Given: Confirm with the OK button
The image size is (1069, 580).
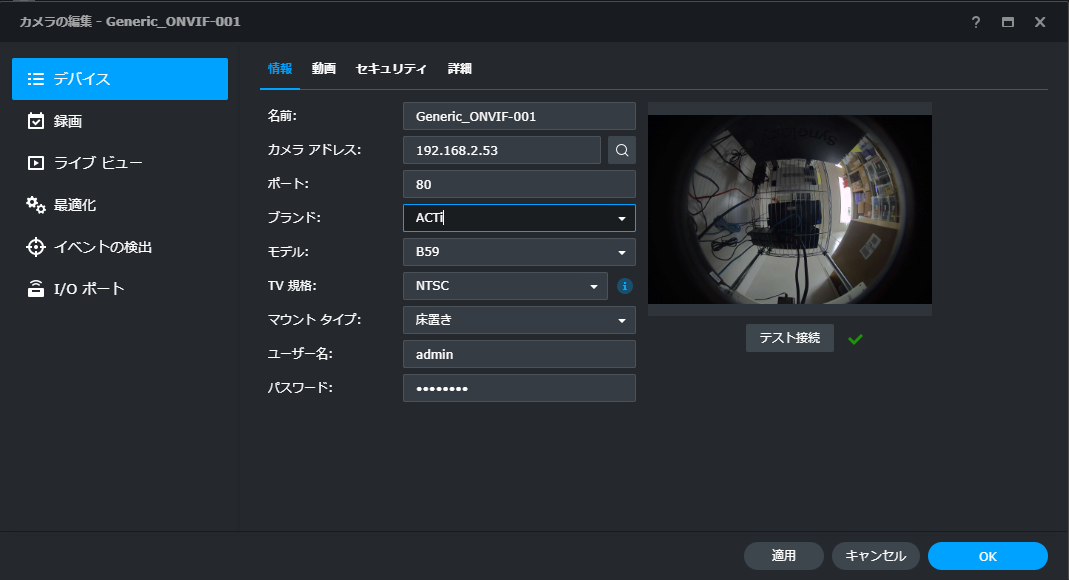Looking at the screenshot, I should click(988, 556).
